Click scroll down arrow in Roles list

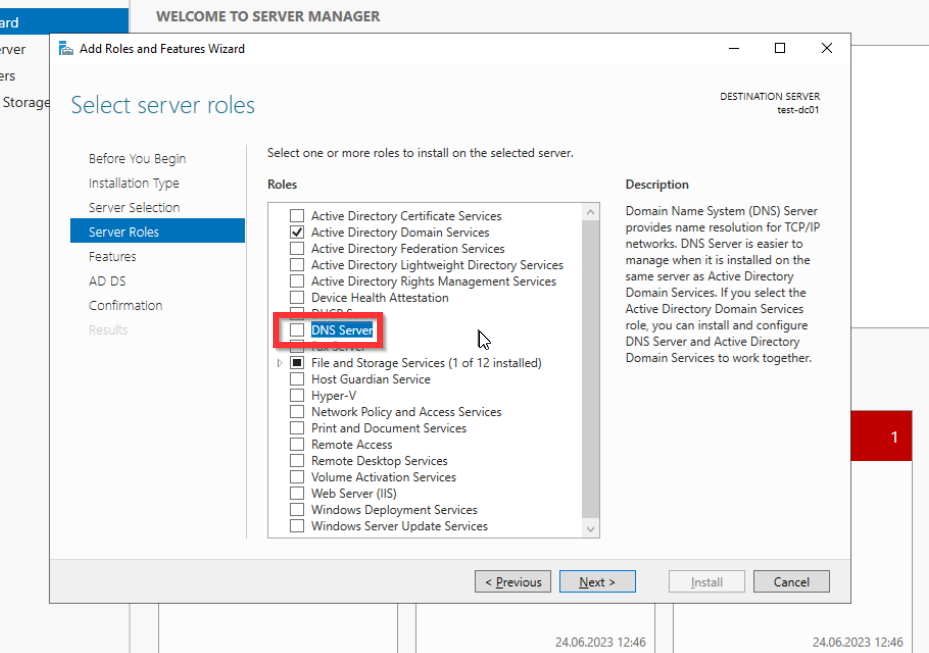[590, 529]
